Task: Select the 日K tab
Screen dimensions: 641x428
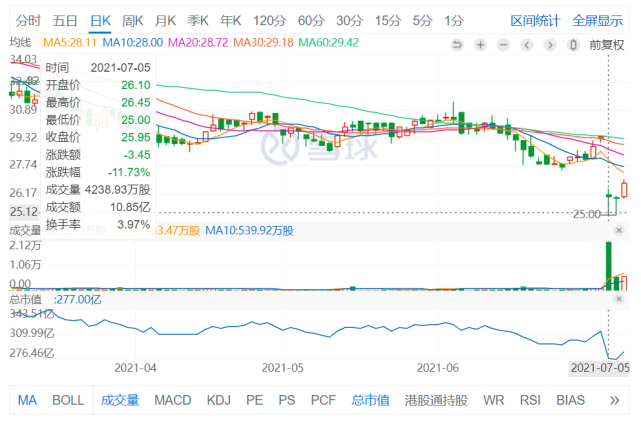Action: tap(100, 20)
